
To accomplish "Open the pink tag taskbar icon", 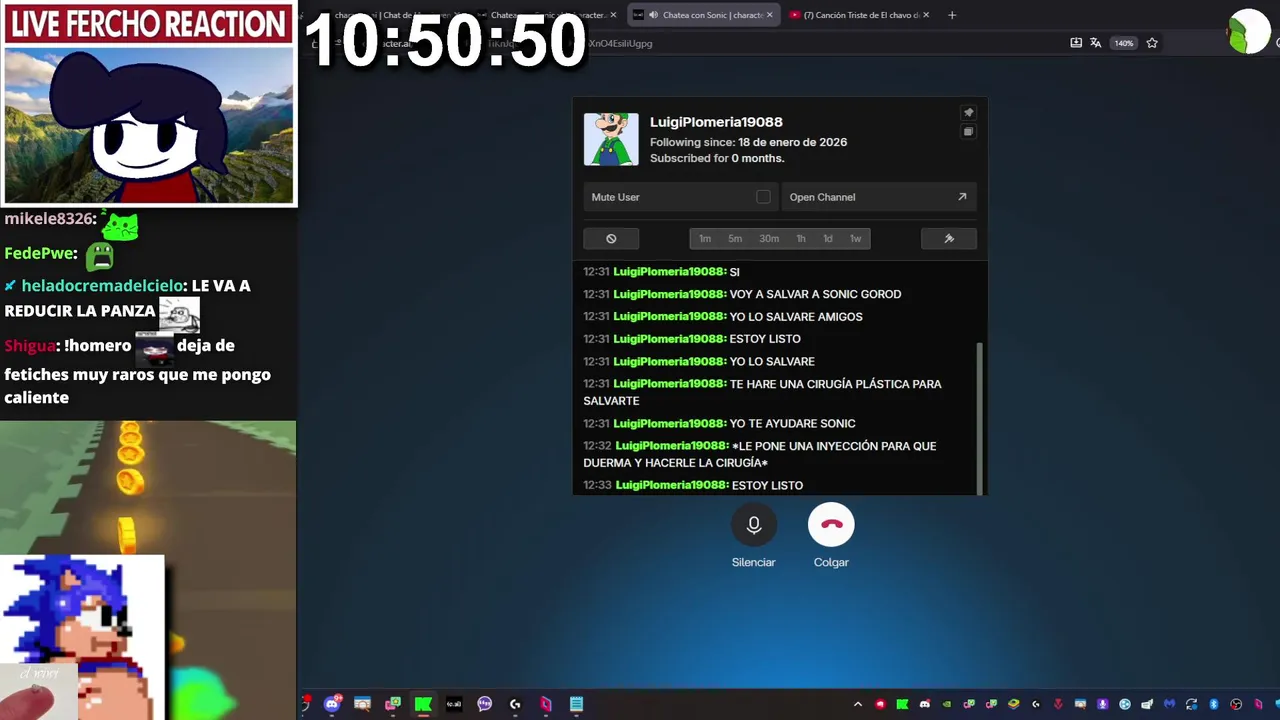I will click(545, 704).
